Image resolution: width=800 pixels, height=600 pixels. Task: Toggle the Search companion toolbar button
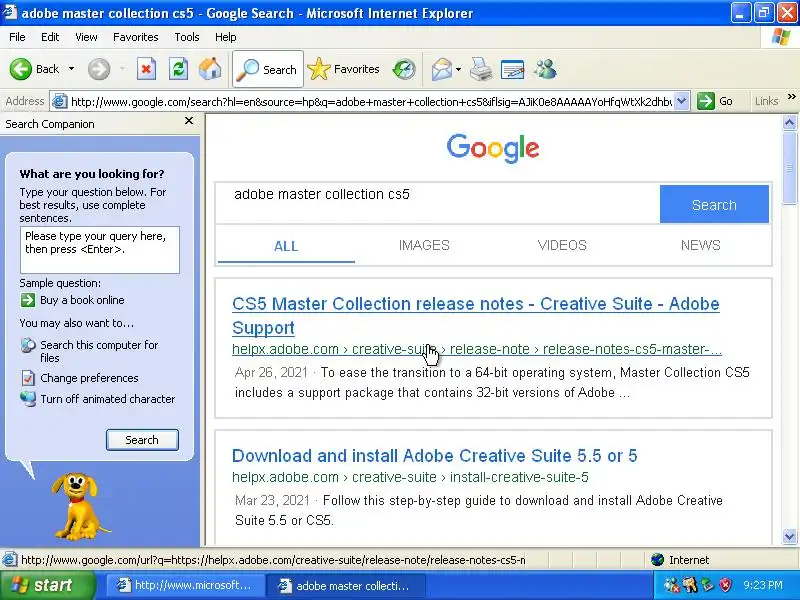[268, 69]
